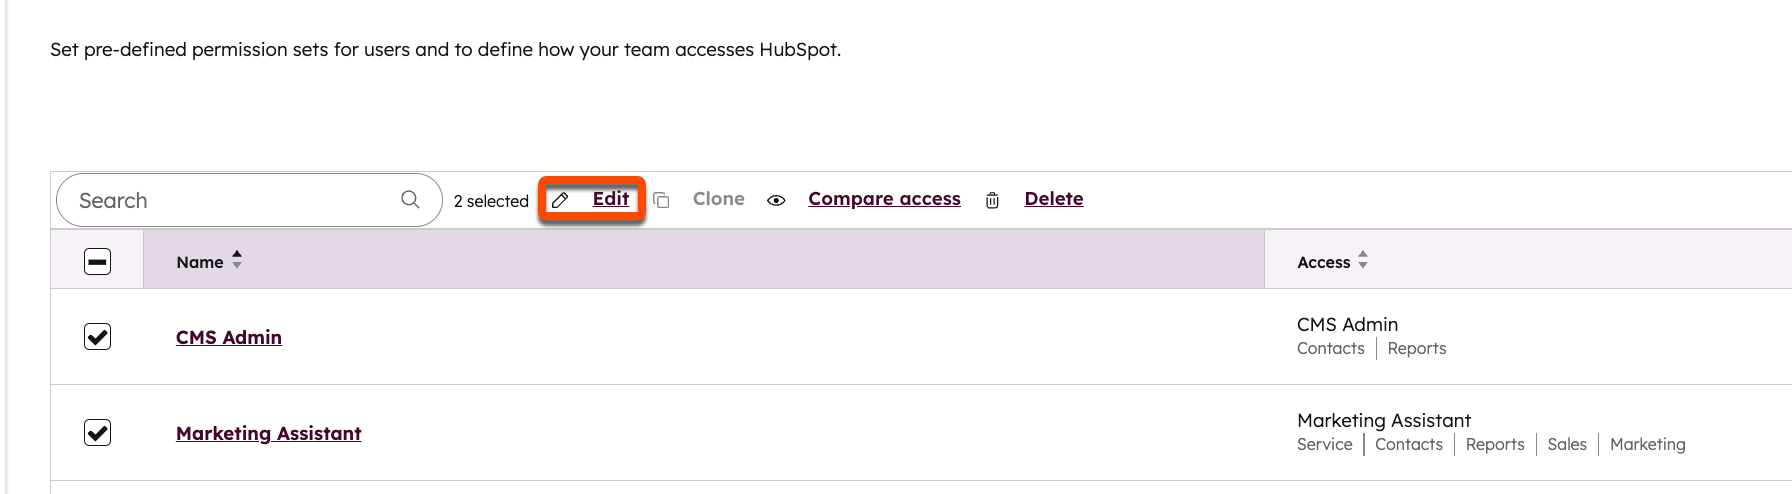Click the Edit link in toolbar

[610, 199]
